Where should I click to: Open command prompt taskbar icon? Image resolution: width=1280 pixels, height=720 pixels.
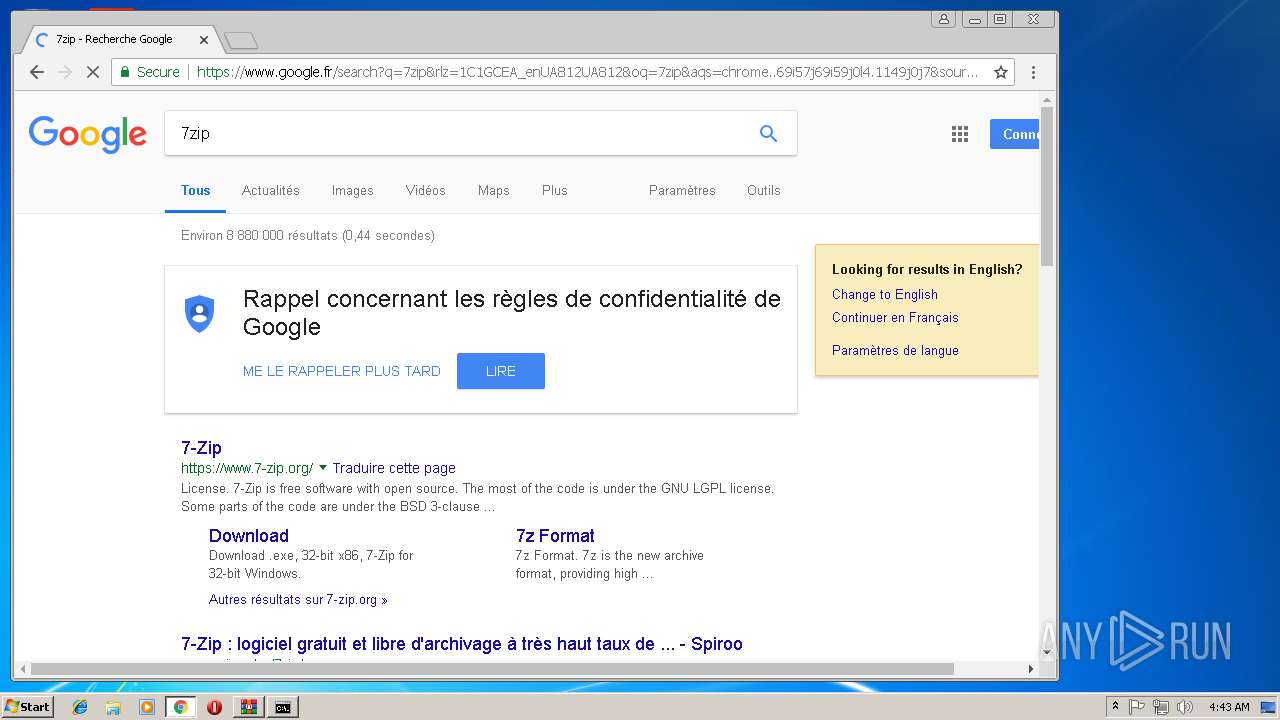pyautogui.click(x=283, y=707)
